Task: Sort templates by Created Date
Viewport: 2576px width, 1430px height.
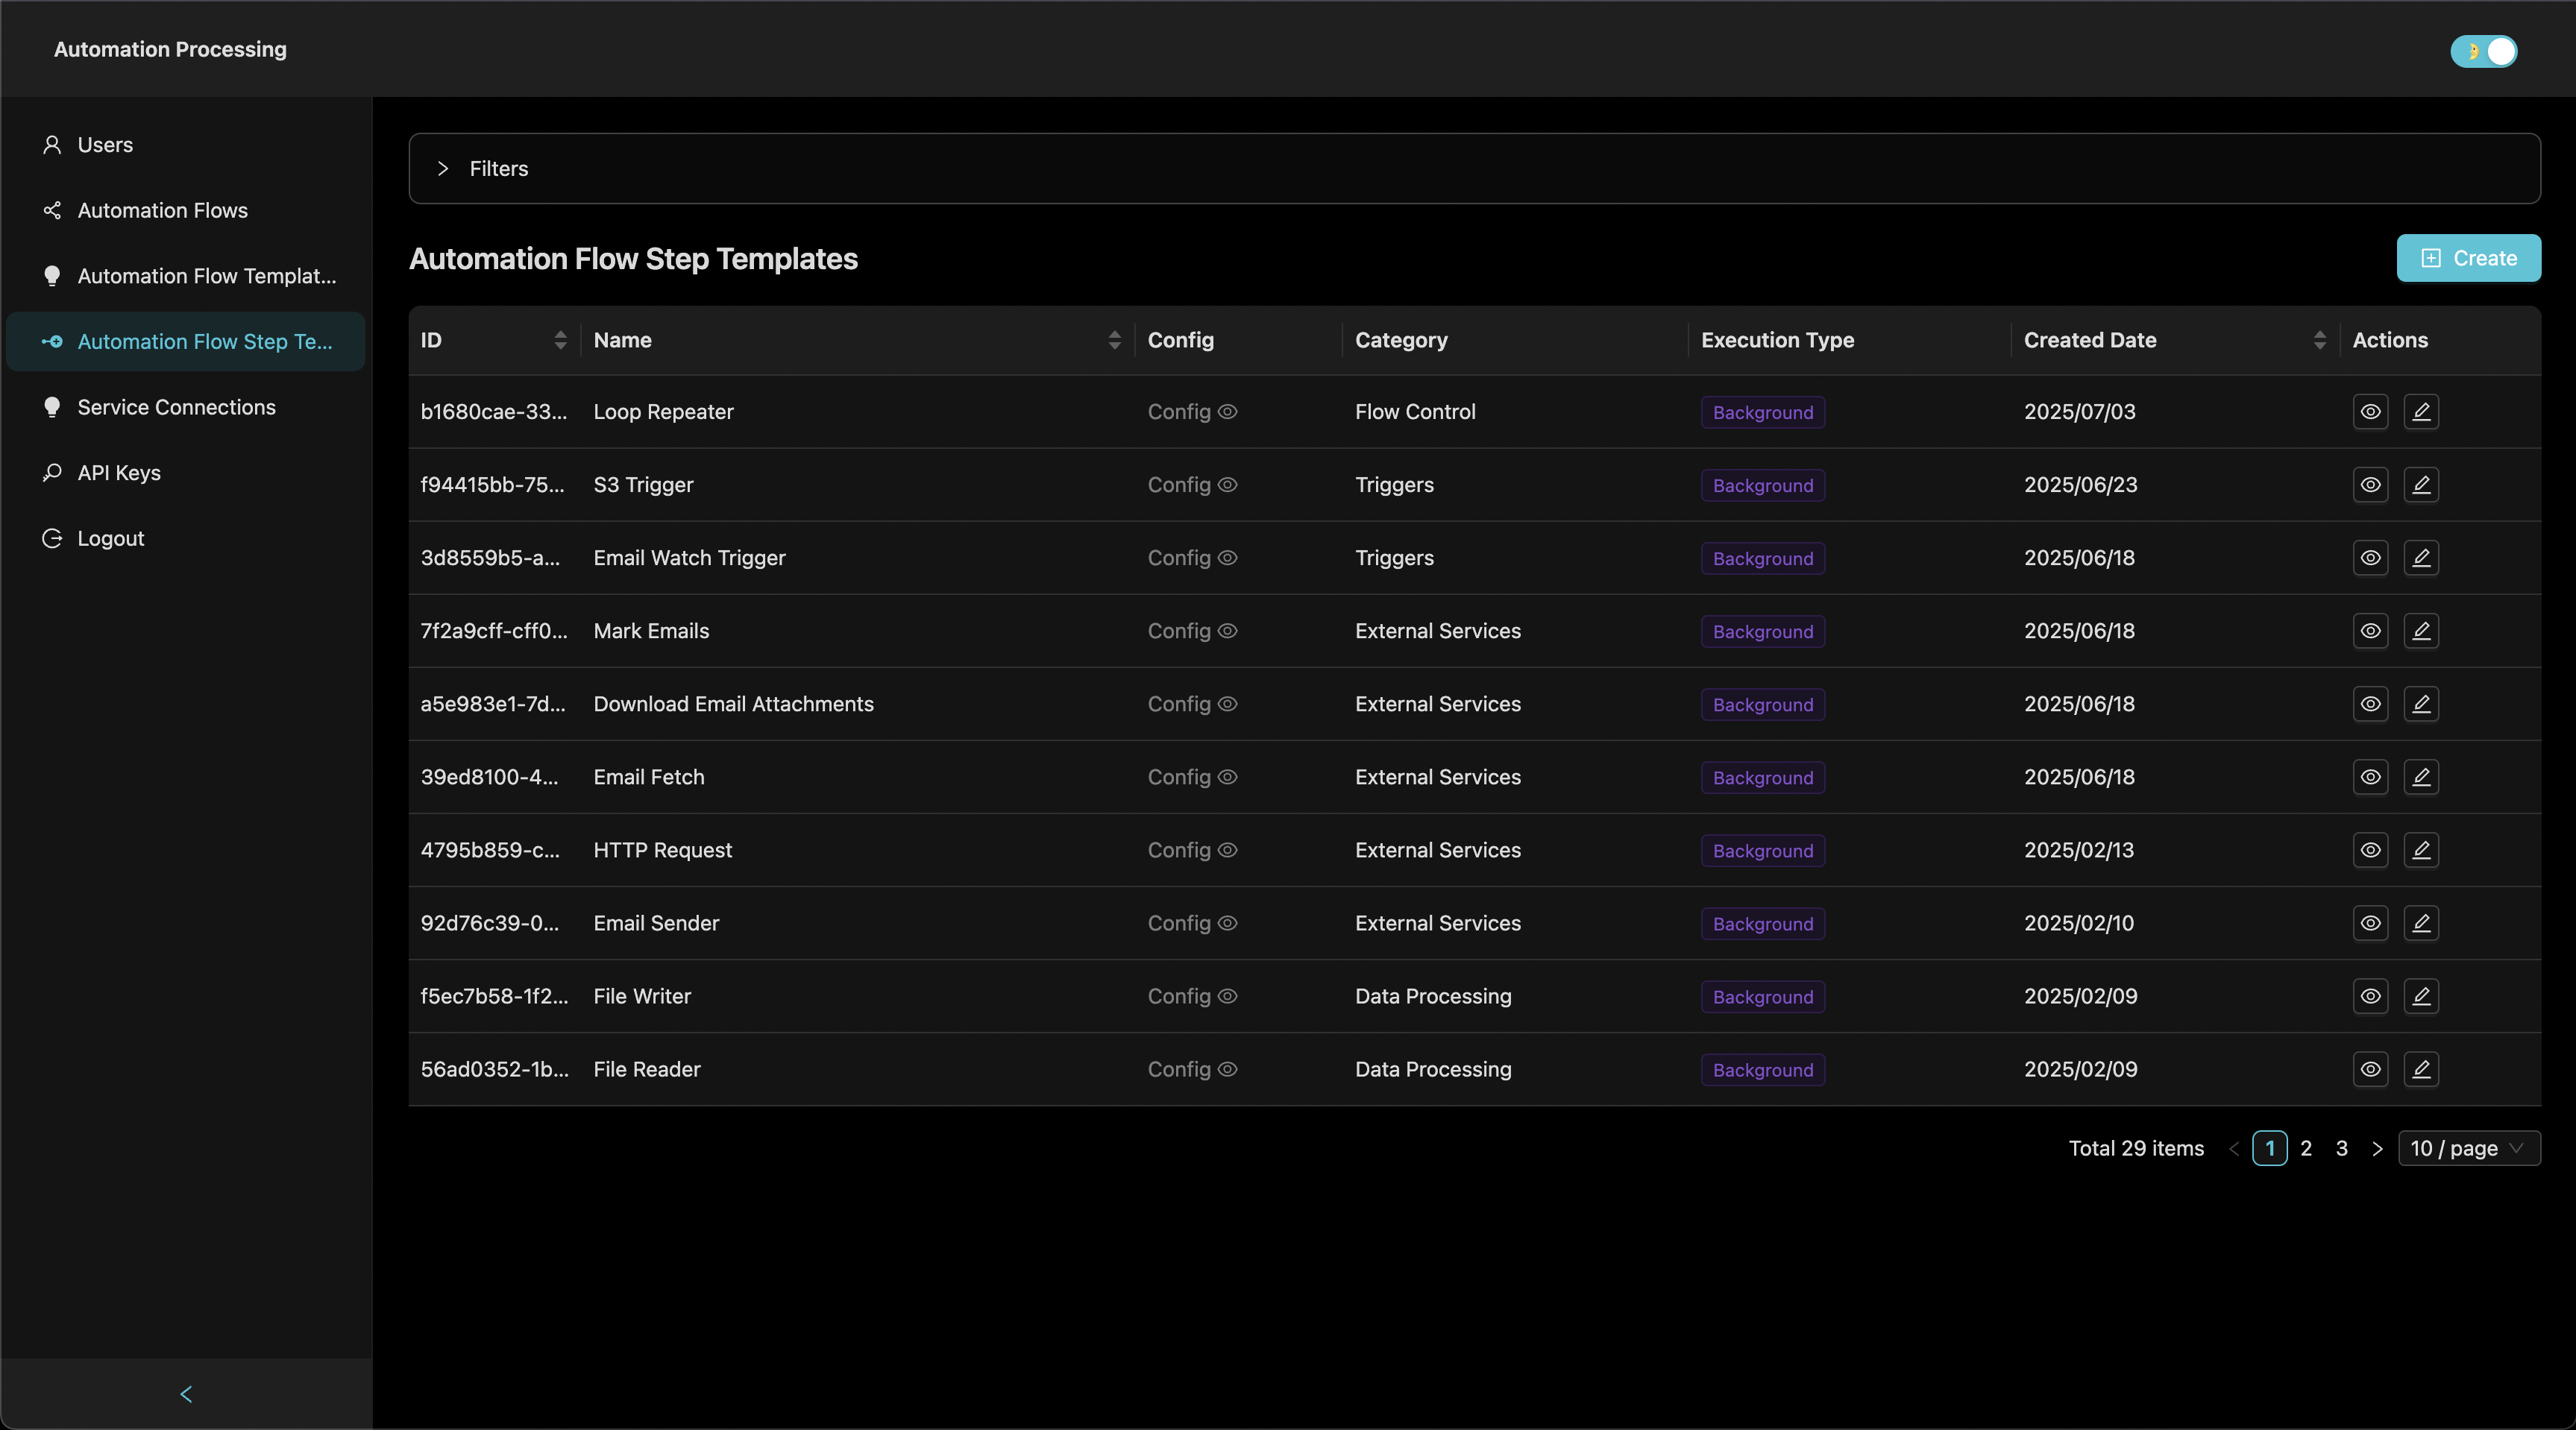Action: [2320, 340]
